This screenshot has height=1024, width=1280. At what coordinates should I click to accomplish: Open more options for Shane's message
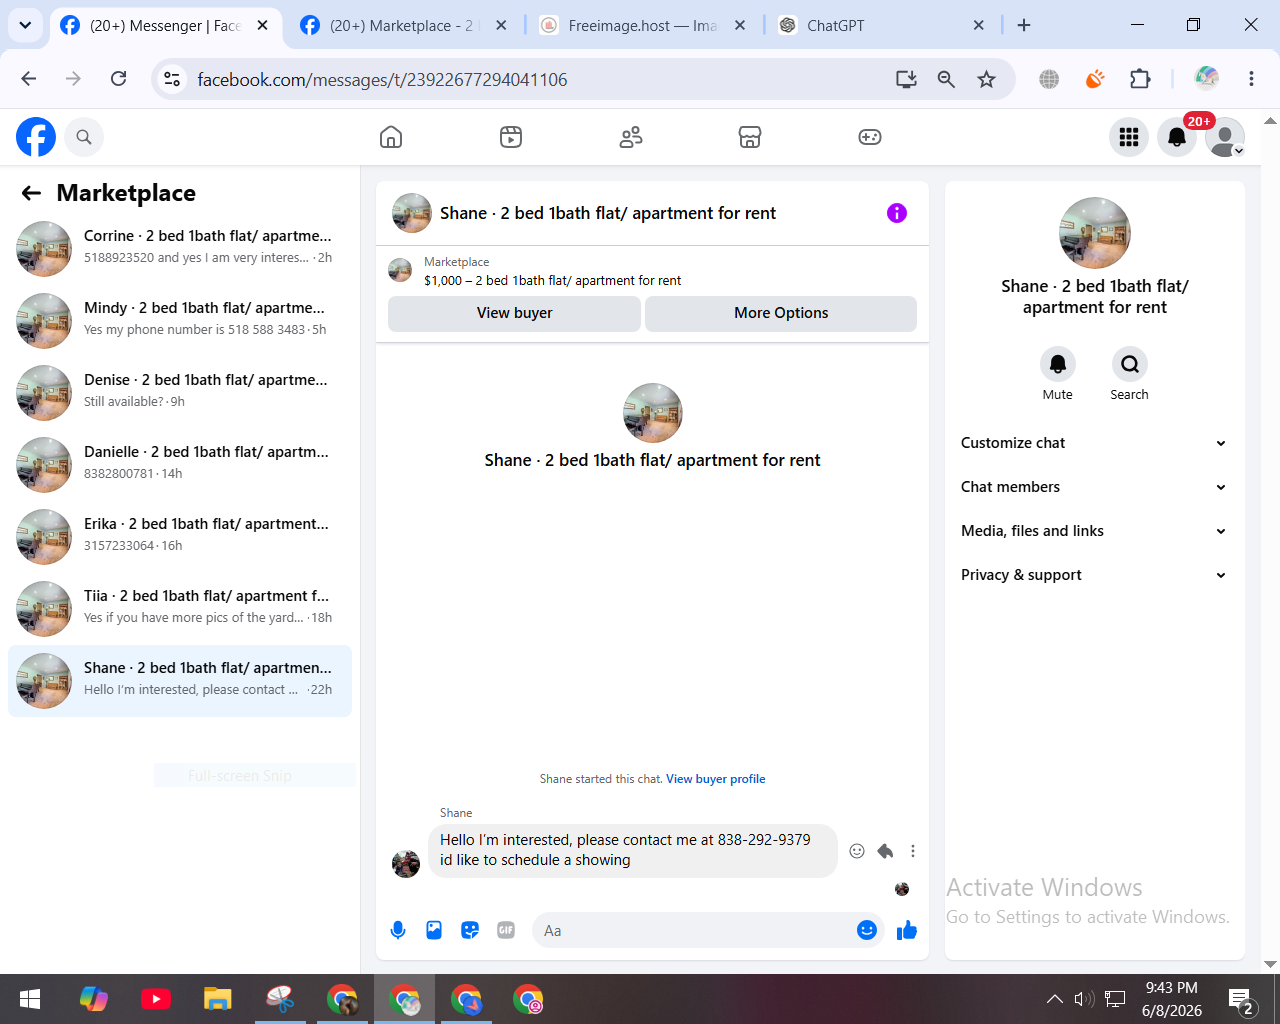(913, 851)
